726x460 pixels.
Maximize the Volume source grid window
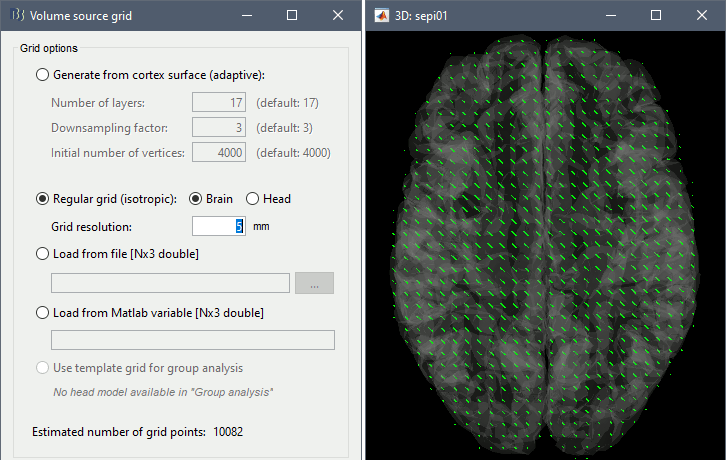[291, 16]
